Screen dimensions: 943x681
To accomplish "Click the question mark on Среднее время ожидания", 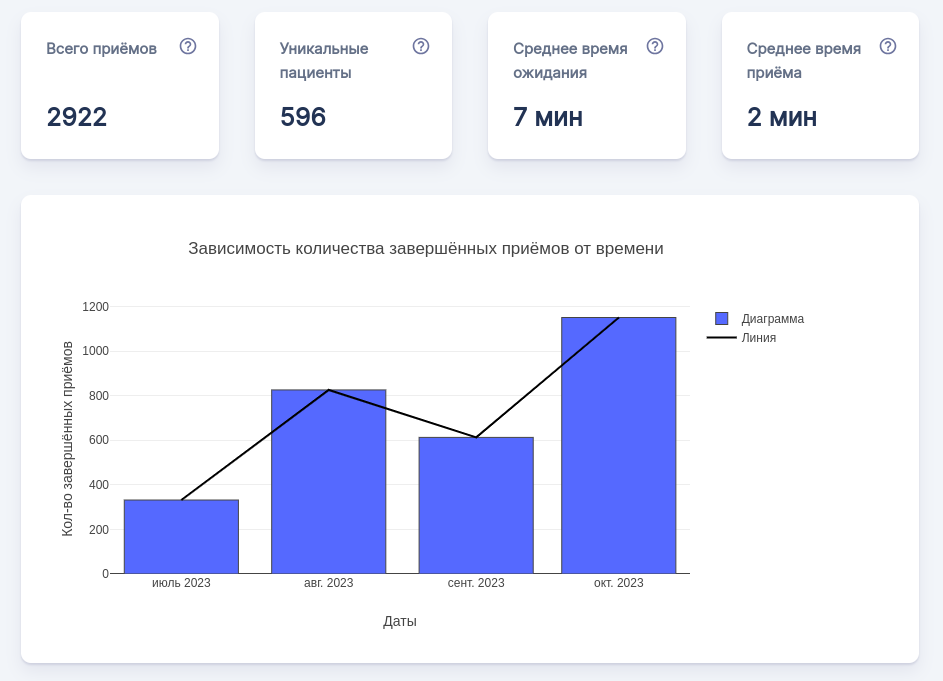I will [655, 45].
